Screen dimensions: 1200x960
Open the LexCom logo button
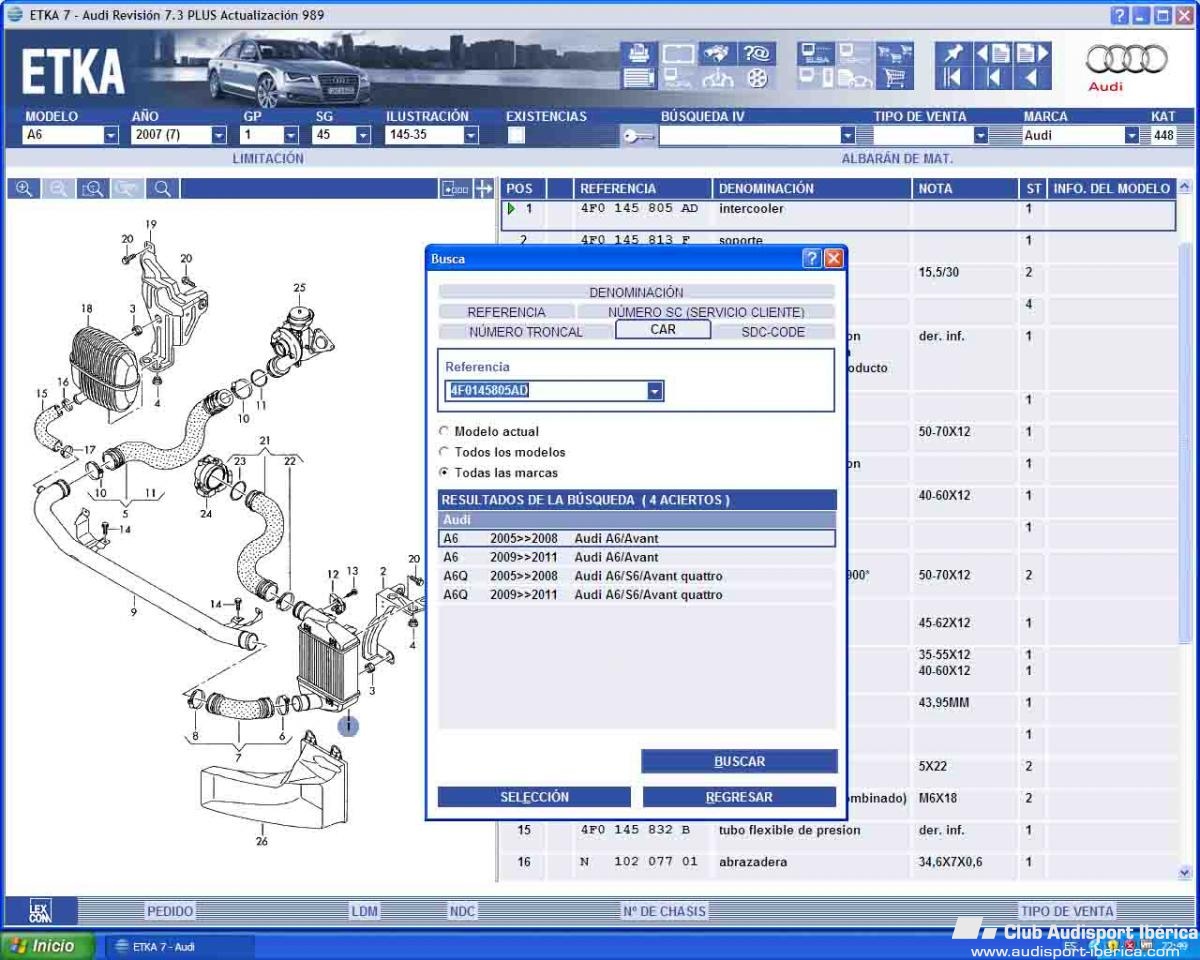point(39,910)
